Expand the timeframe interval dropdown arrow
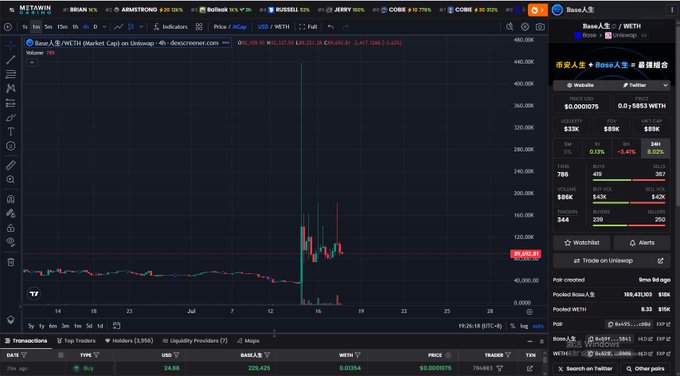680x376 pixels. pos(104,27)
